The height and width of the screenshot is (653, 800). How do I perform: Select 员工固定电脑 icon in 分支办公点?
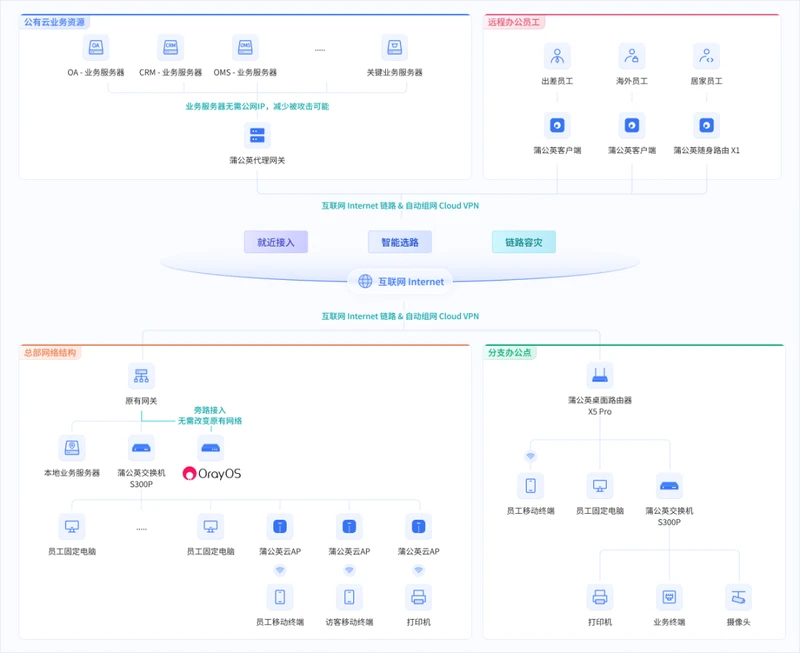[x=600, y=486]
